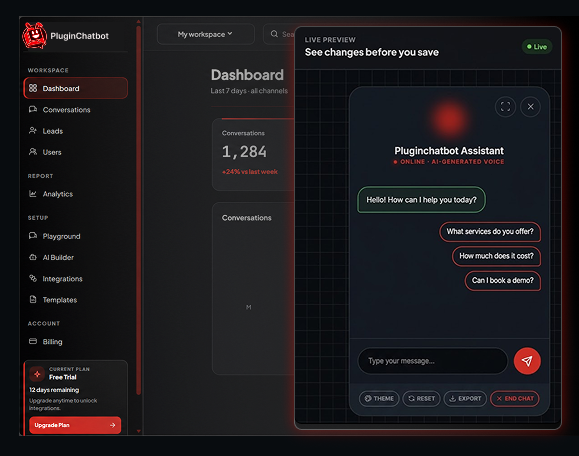This screenshot has width=579, height=456.
Task: Export the chat conversation
Action: [x=465, y=398]
